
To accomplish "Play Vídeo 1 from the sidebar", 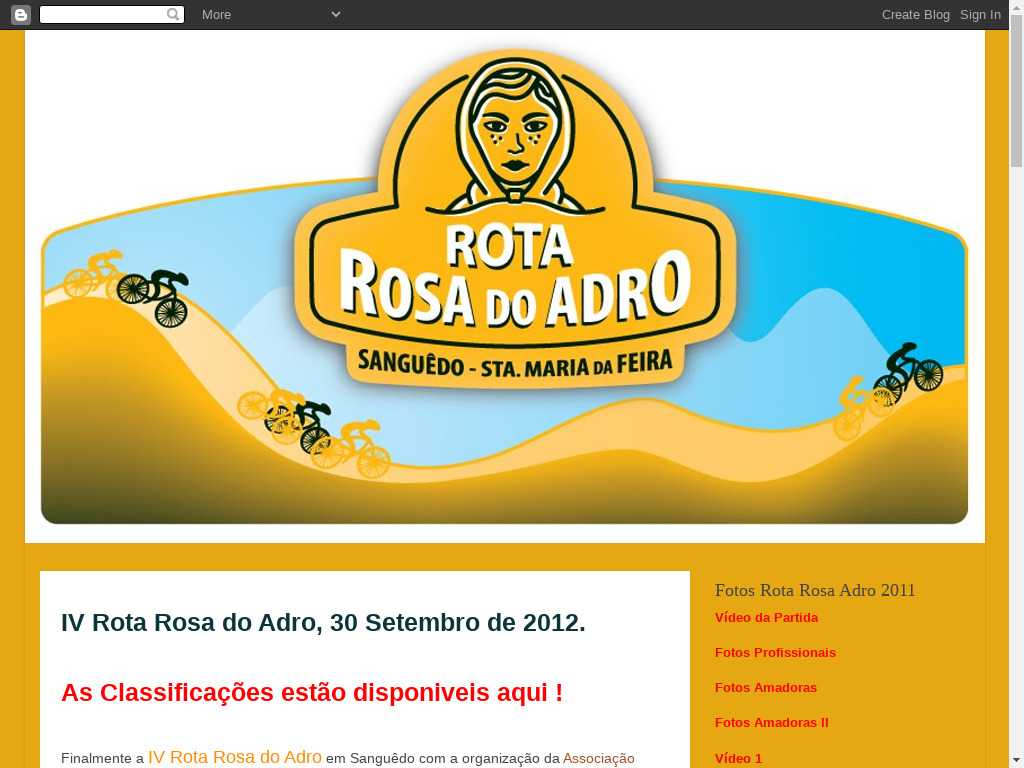I will pos(738,758).
